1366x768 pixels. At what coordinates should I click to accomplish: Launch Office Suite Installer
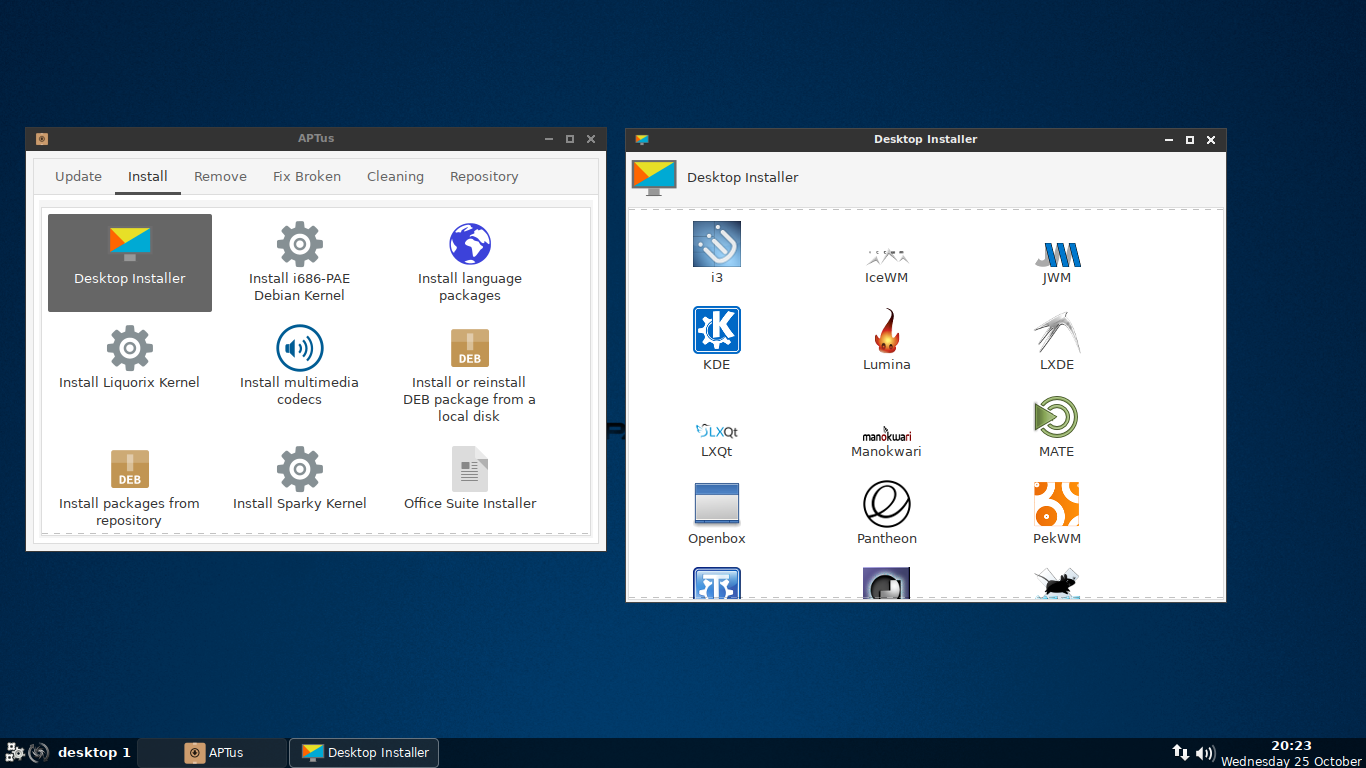coord(470,479)
